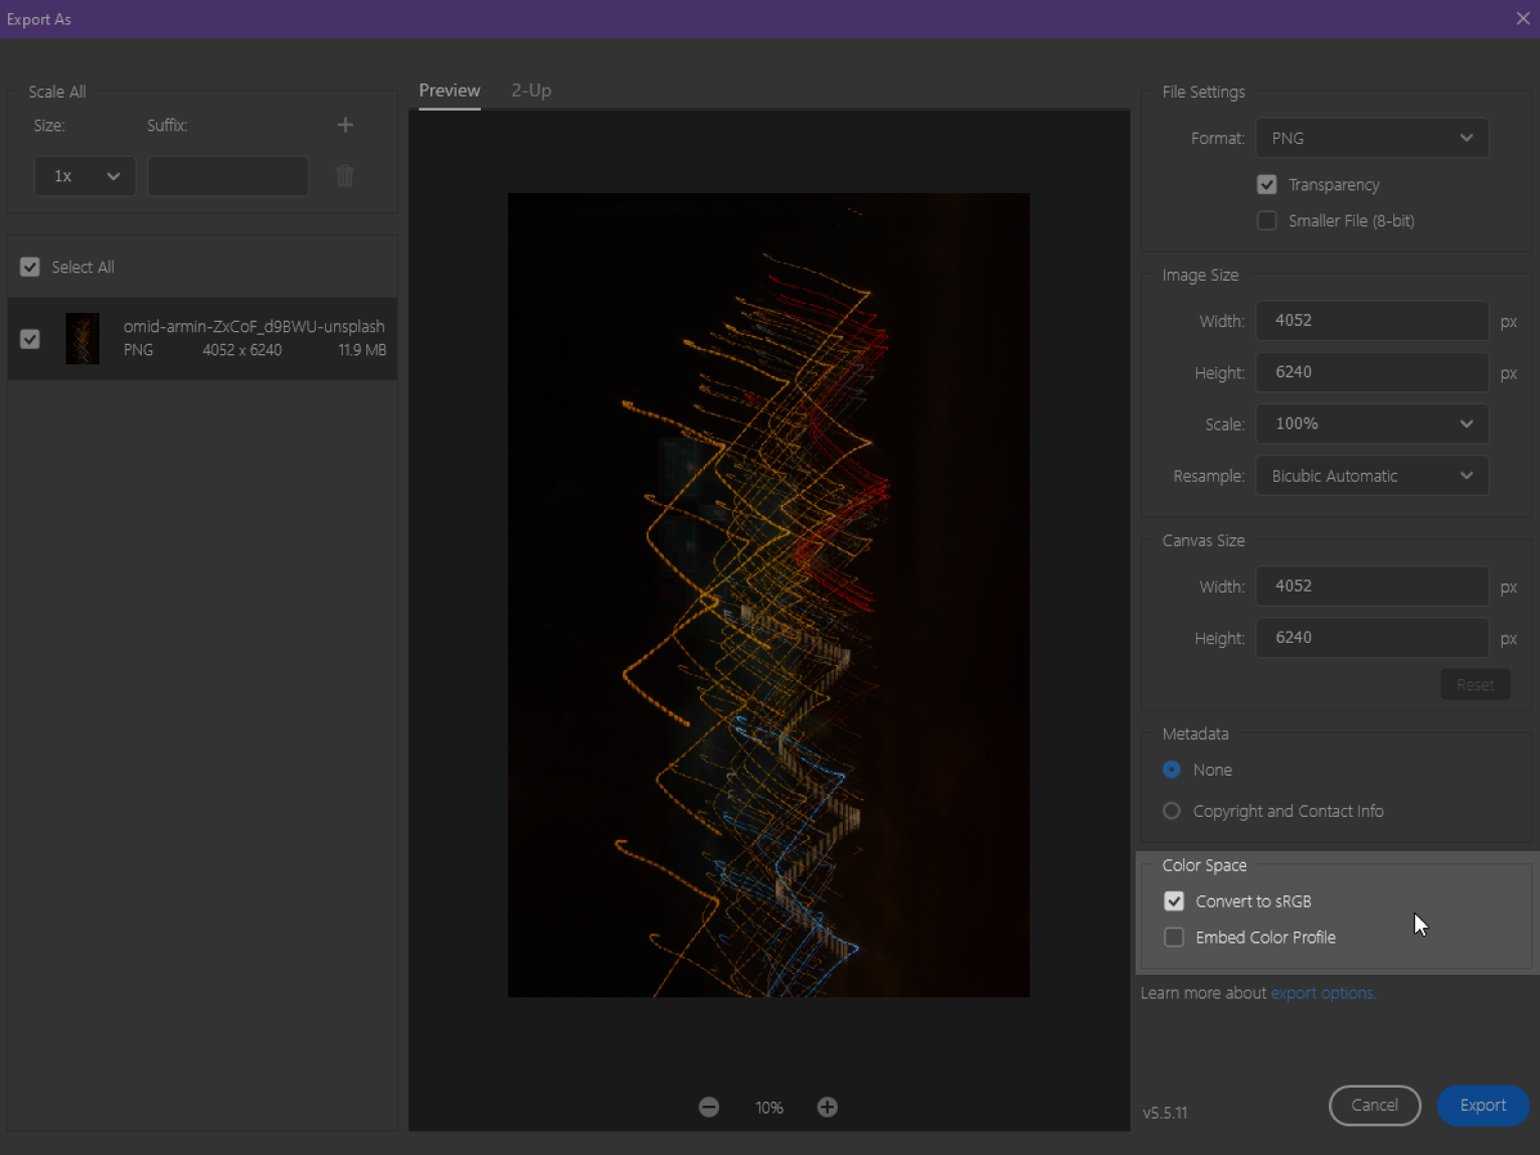Enable Smaller File (8-bit) option
1540x1155 pixels.
tap(1267, 221)
